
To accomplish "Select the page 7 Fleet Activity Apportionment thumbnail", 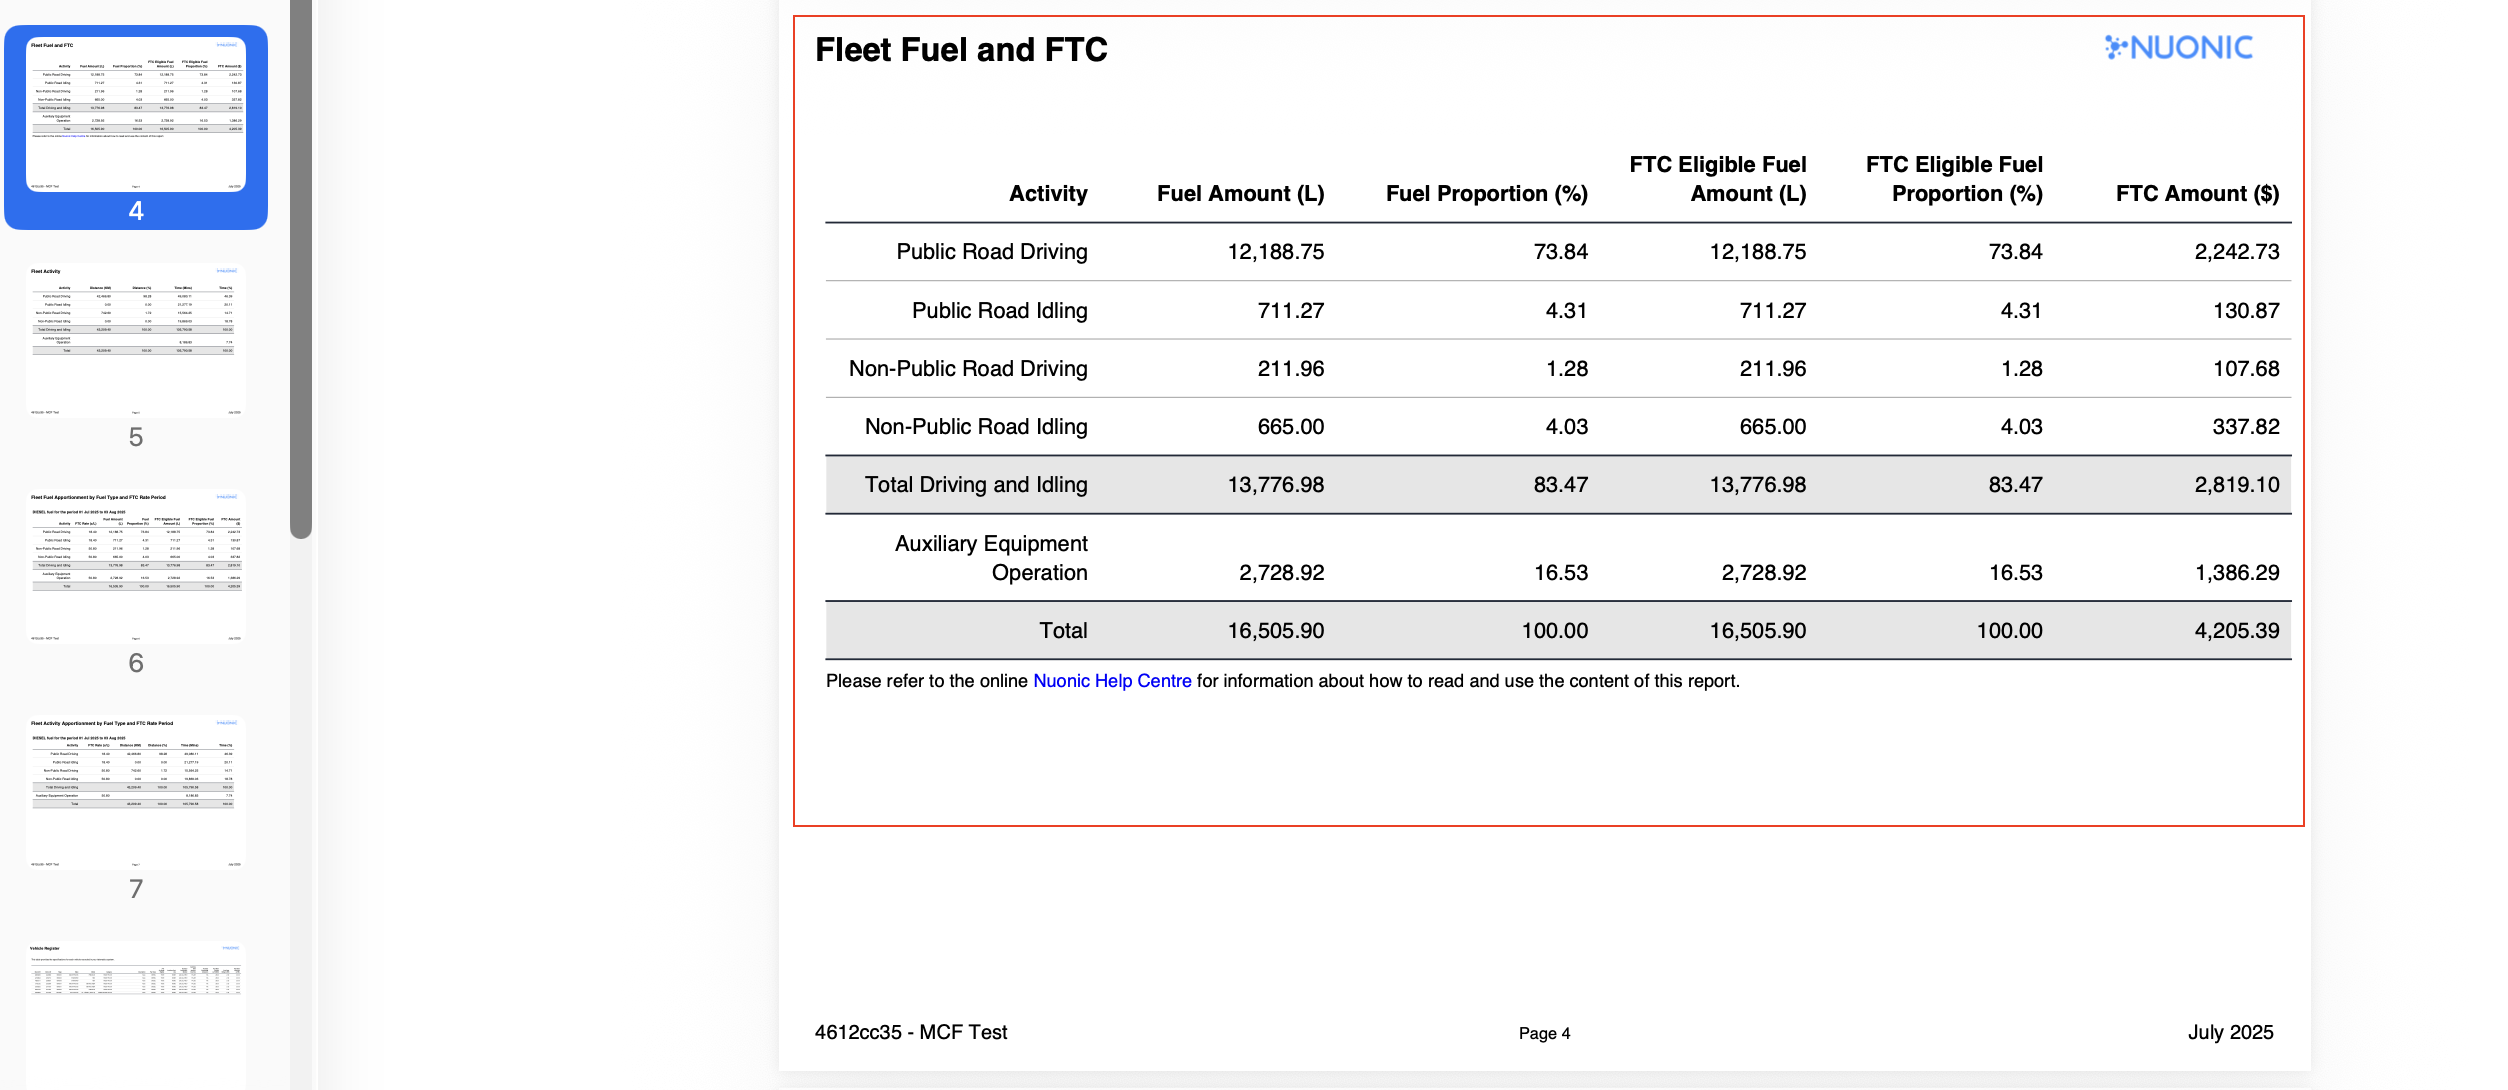I will click(x=136, y=790).
